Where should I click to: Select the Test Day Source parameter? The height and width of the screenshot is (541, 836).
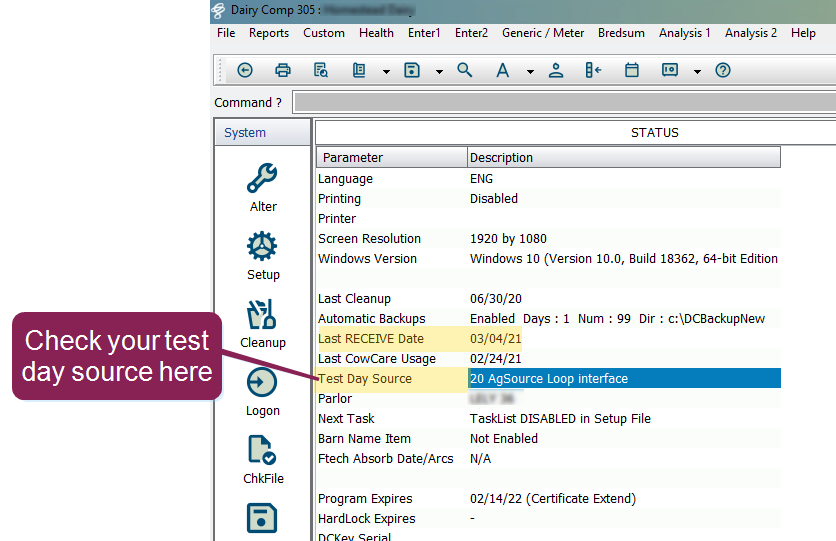click(x=365, y=379)
